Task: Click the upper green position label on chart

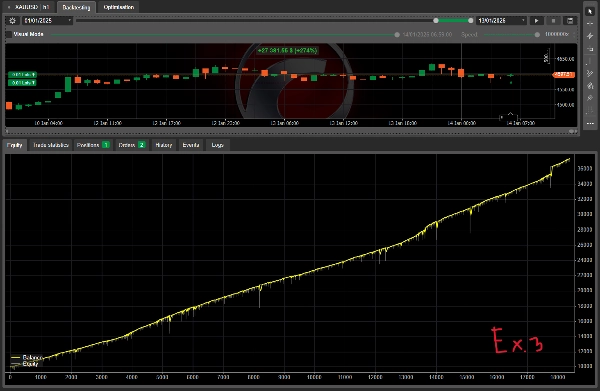Action: (22, 75)
